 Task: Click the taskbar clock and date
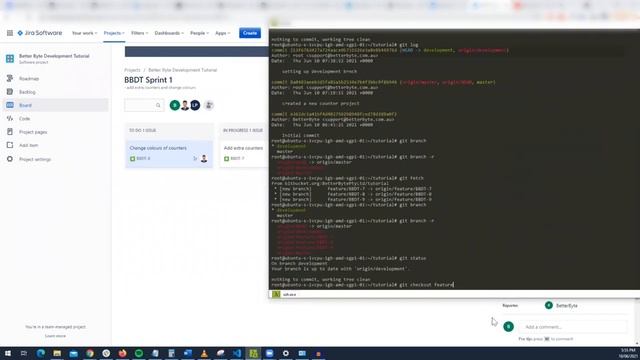(x=629, y=353)
